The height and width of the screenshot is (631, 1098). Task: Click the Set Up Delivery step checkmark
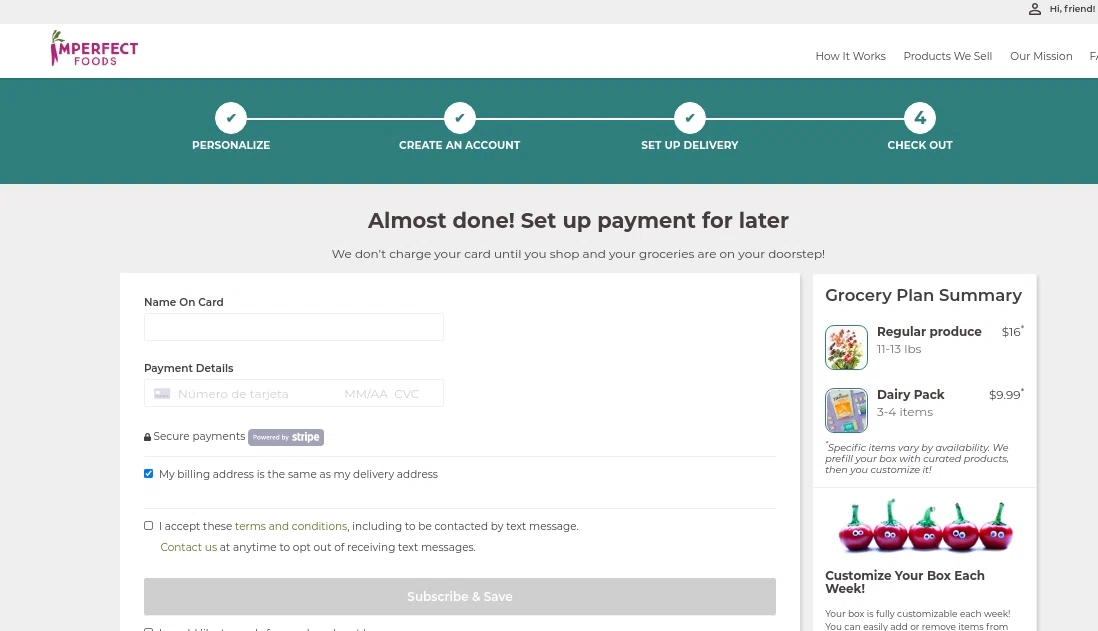pyautogui.click(x=690, y=118)
